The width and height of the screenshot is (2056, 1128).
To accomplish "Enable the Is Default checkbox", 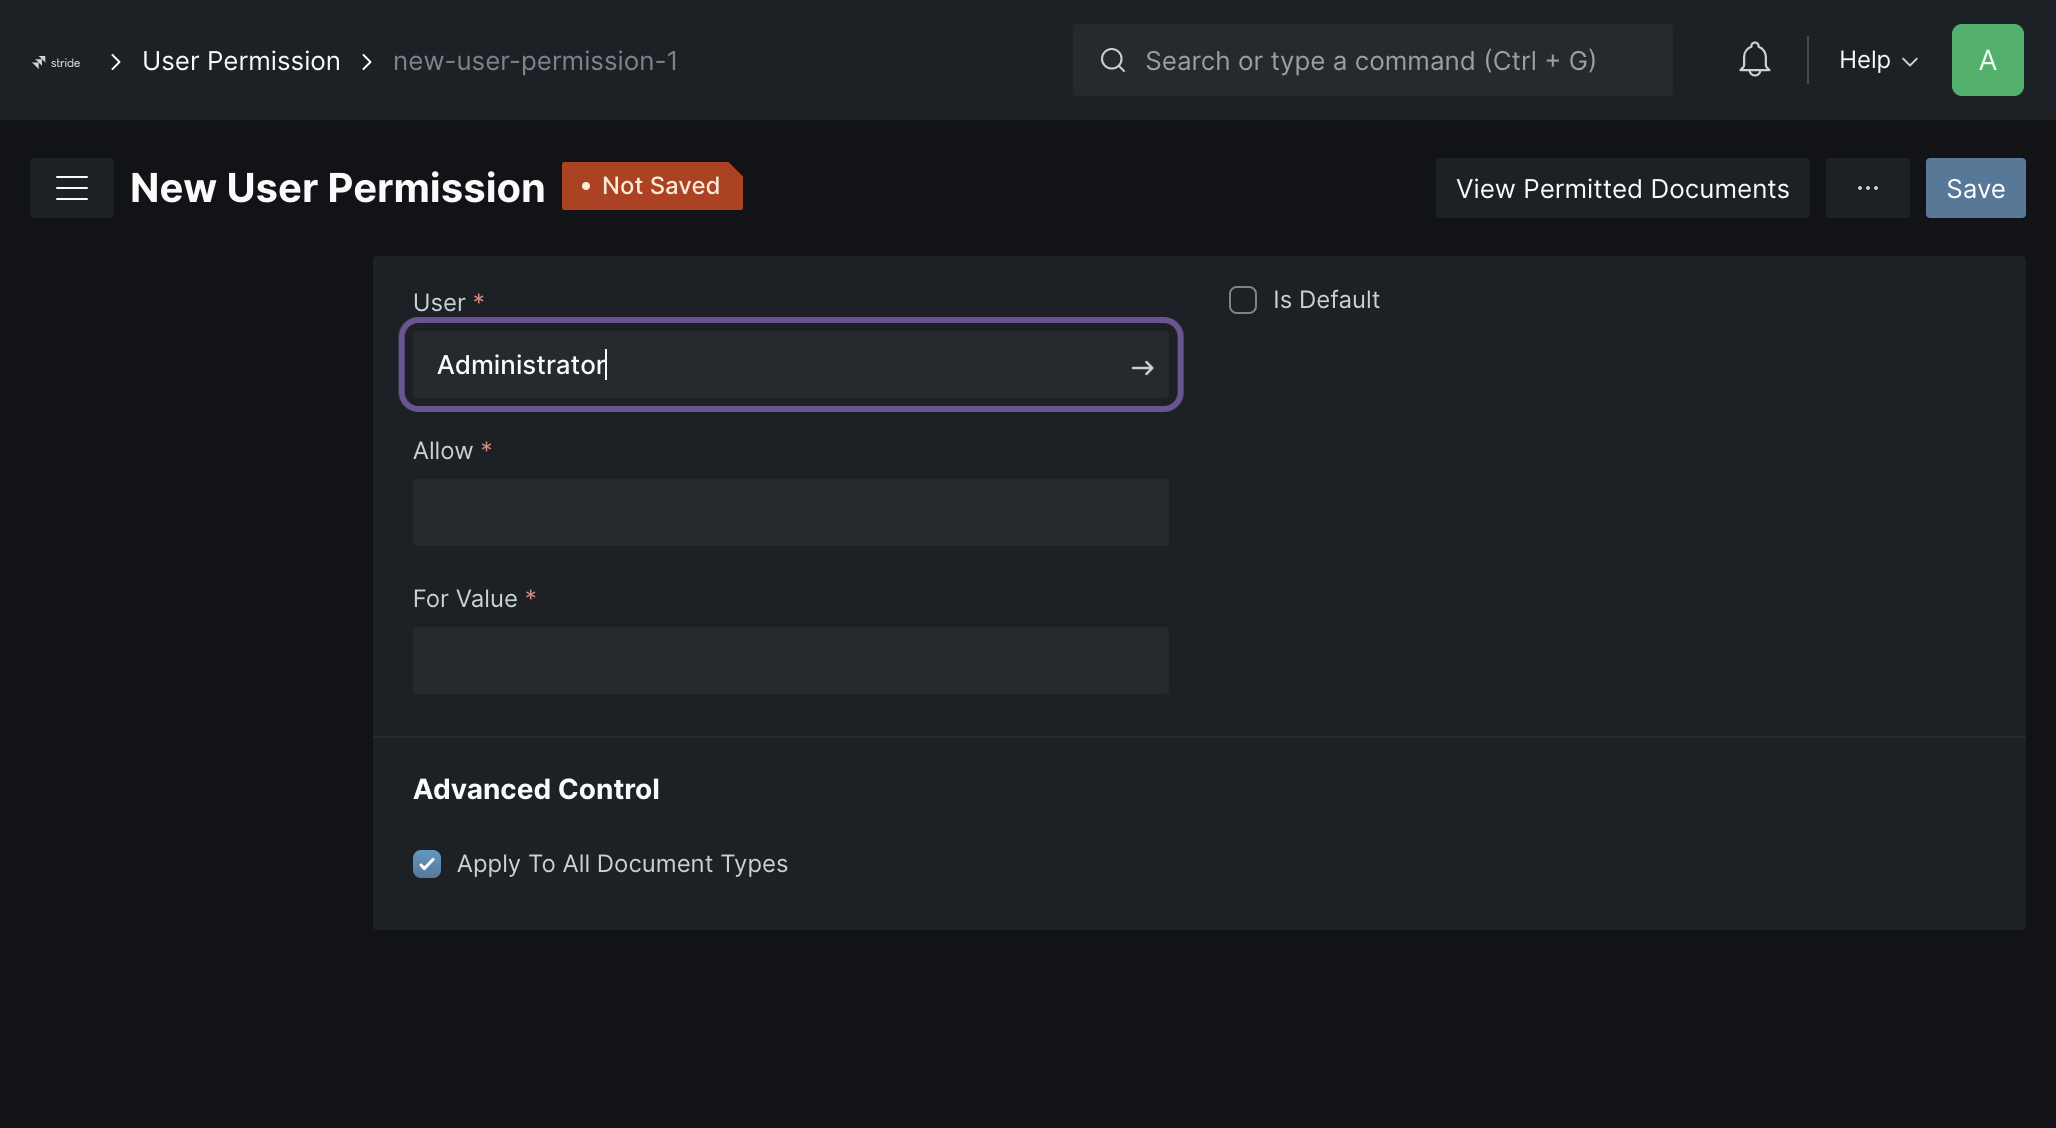I will [1243, 300].
